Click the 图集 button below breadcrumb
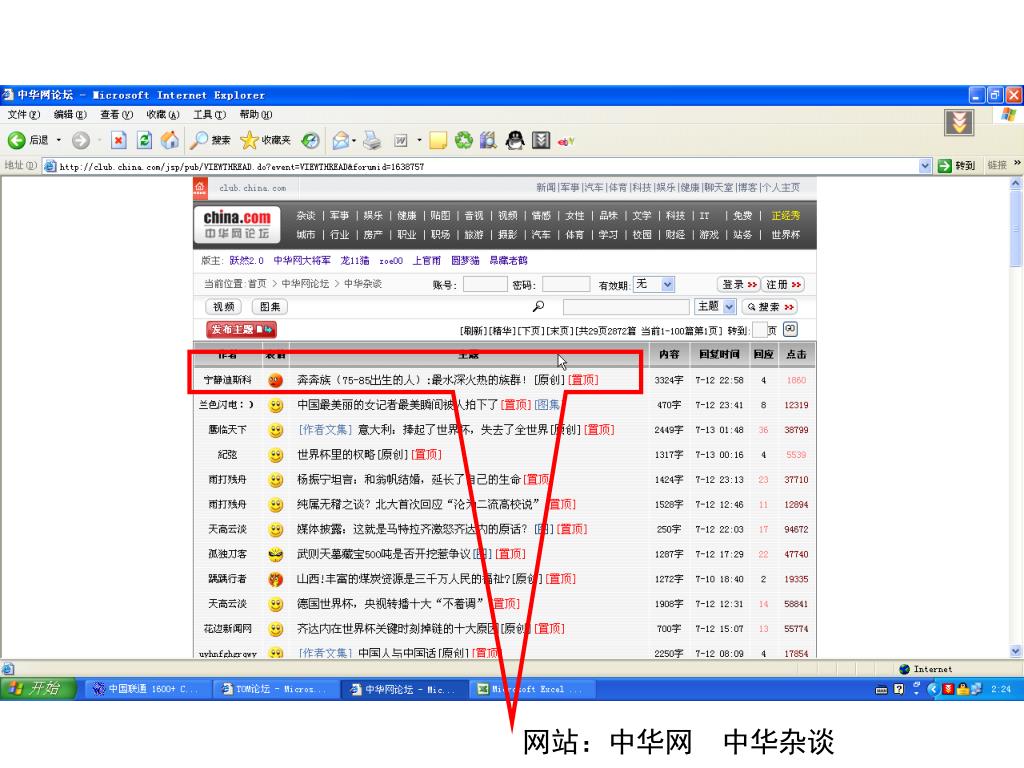1024x768 pixels. (x=270, y=307)
